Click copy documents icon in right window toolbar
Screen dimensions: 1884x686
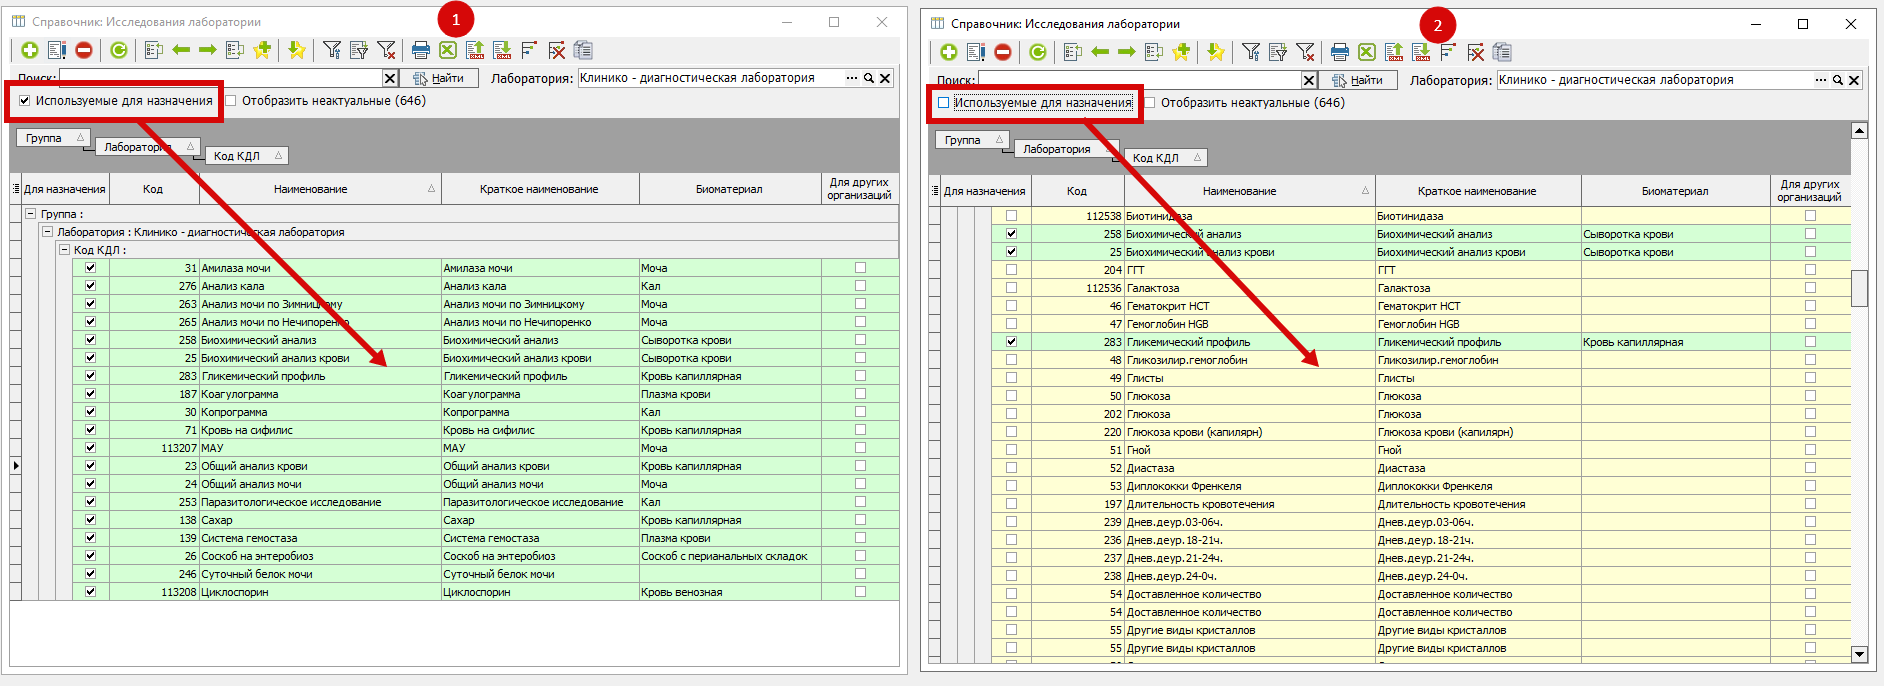coord(1502,52)
